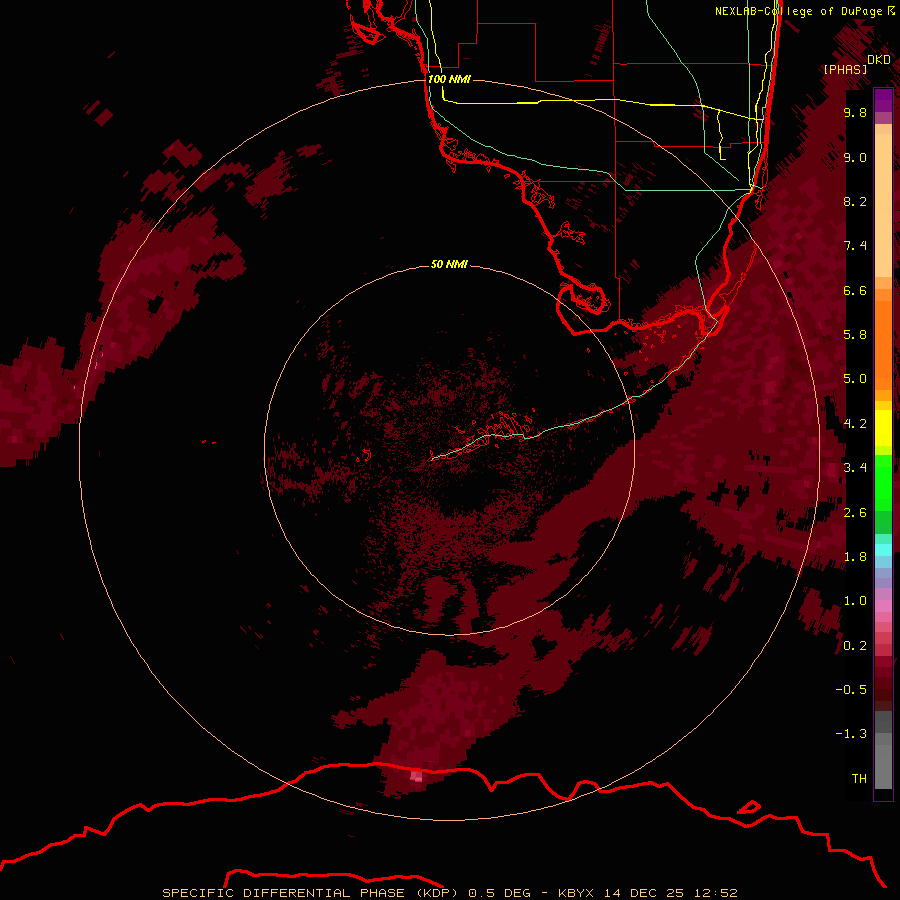Click the DKD label above the color bar
Screen dimensions: 900x900
point(879,60)
